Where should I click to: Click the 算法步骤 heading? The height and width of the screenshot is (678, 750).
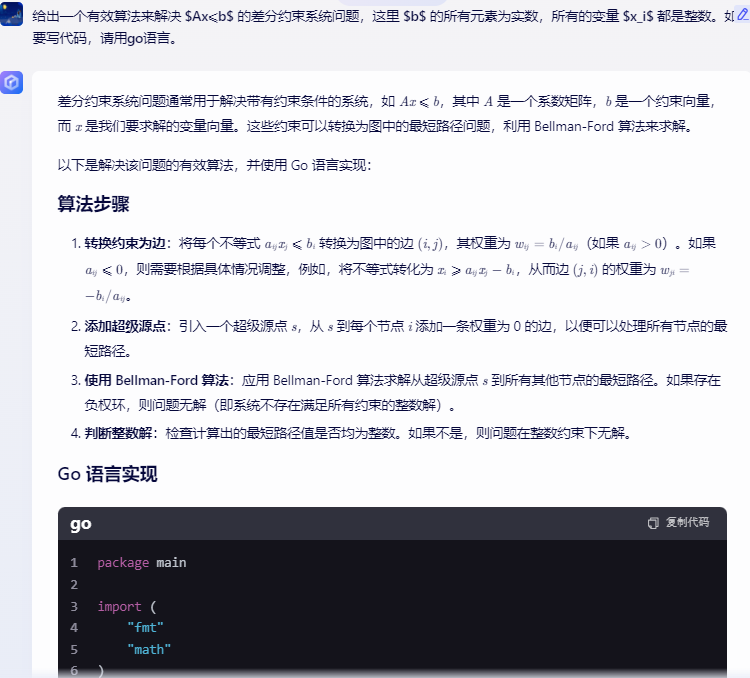point(93,204)
